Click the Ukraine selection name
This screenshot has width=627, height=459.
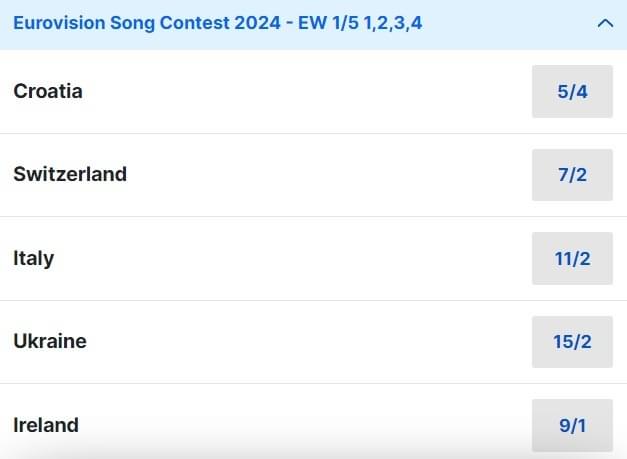point(50,341)
